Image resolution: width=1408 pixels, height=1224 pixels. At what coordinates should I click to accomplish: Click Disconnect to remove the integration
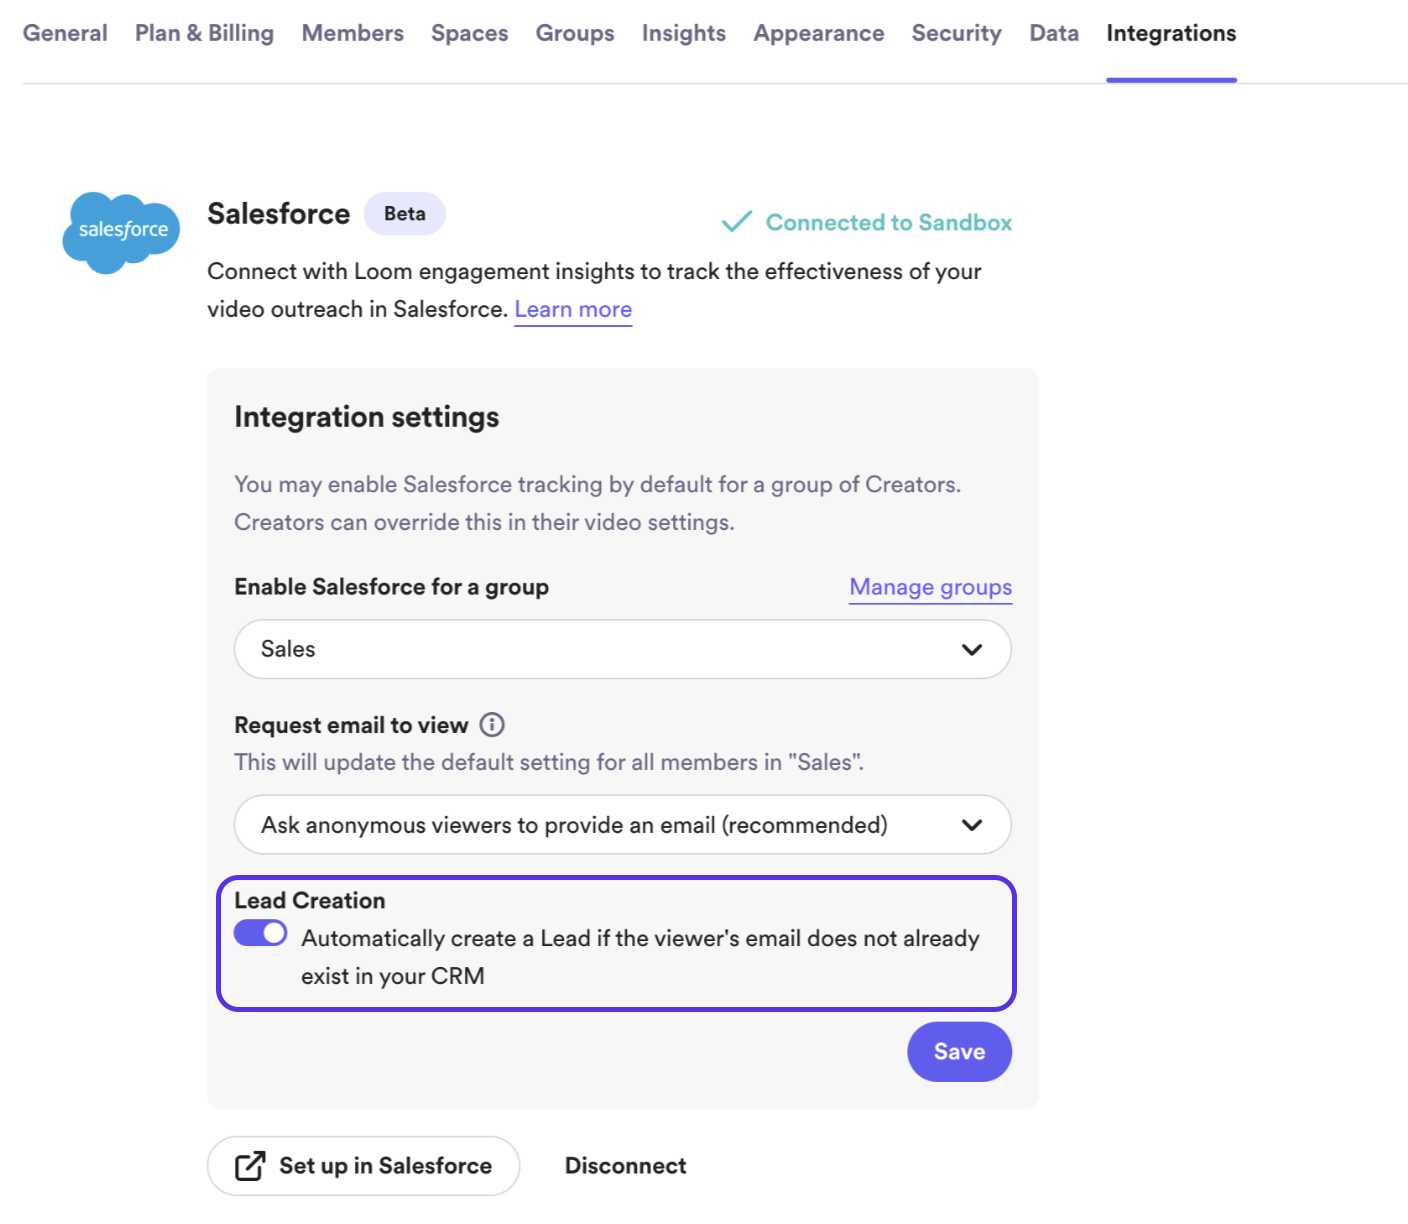point(625,1165)
